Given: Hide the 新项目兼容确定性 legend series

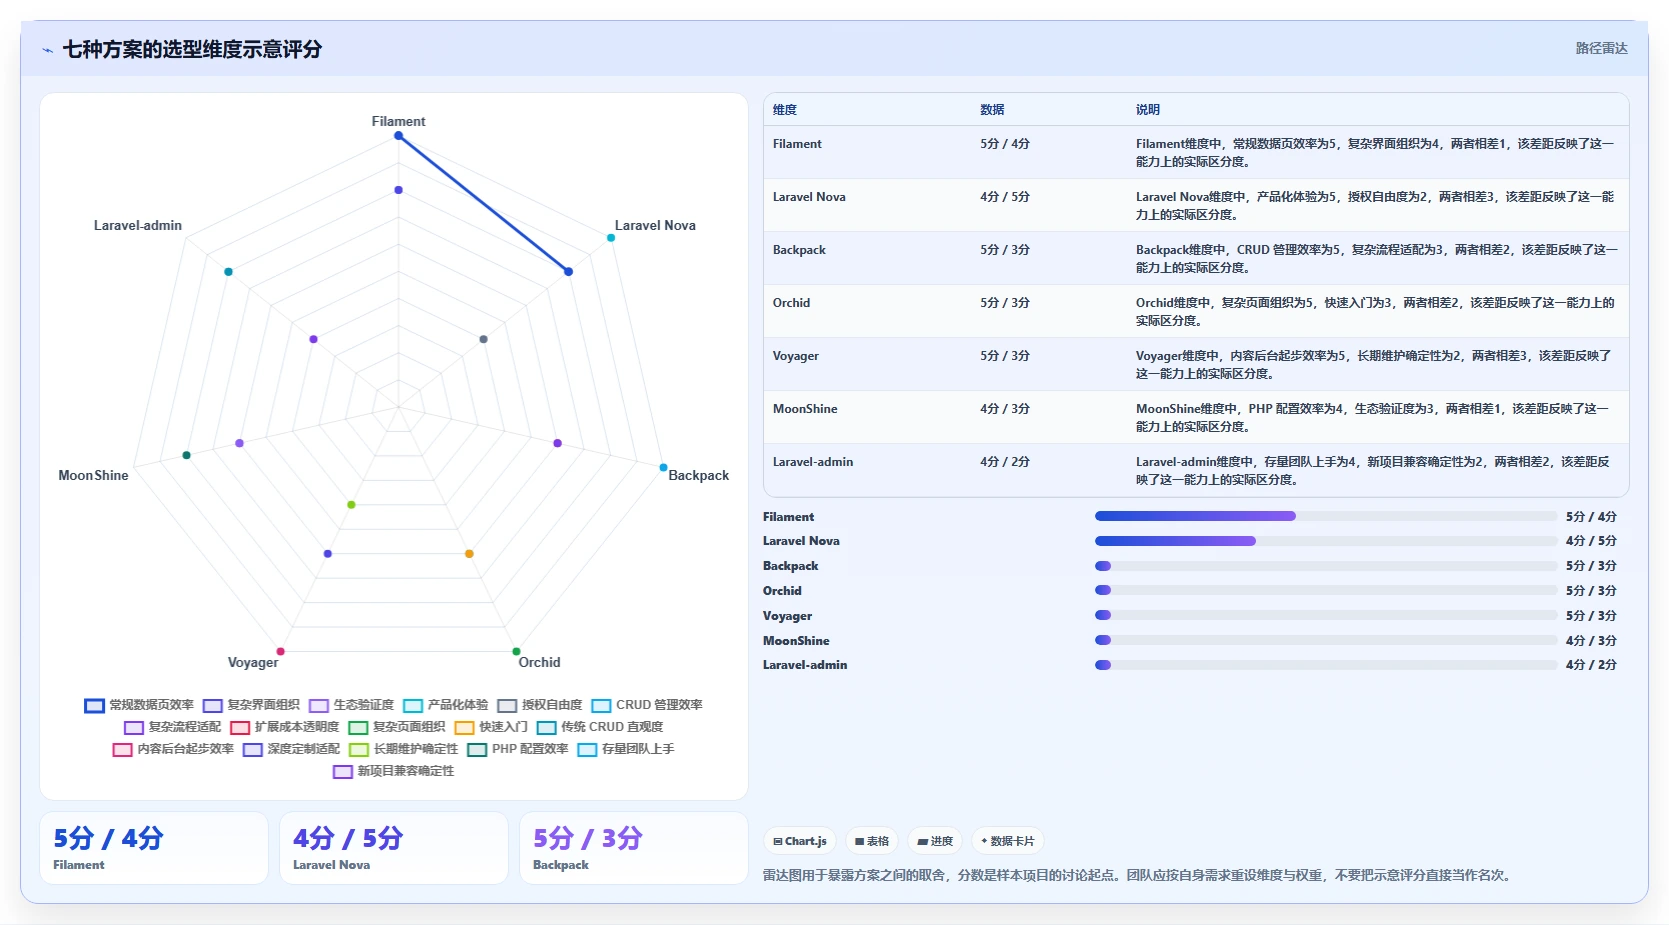Looking at the screenshot, I should pyautogui.click(x=394, y=771).
